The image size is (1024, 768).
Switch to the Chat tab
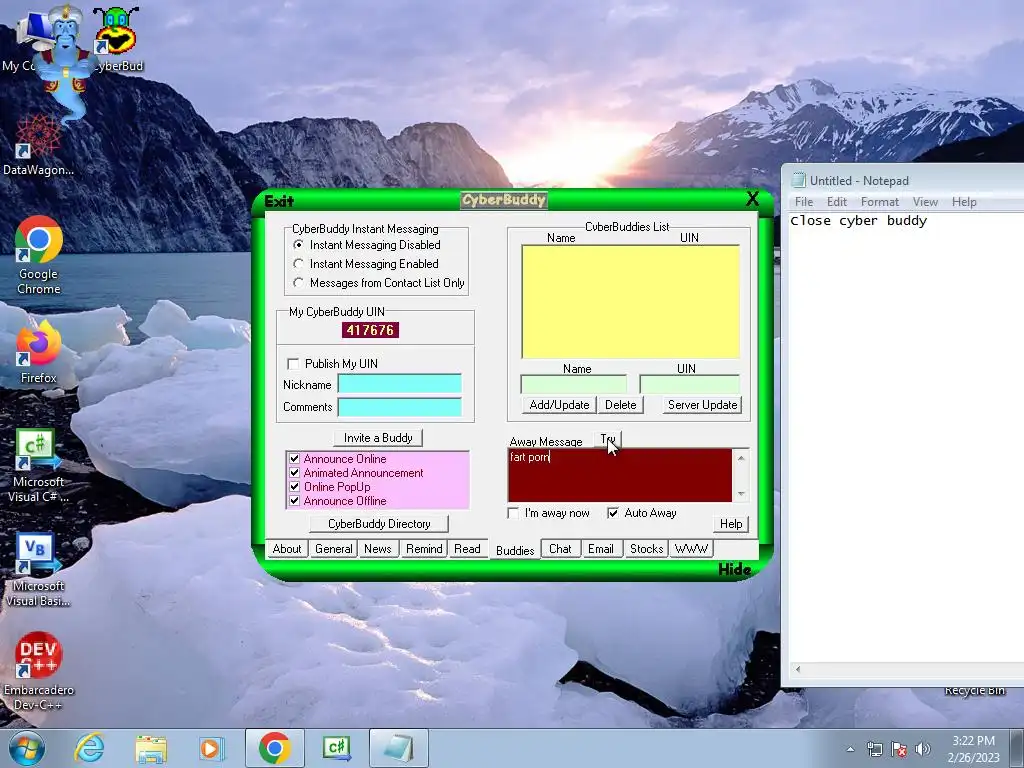coord(560,549)
